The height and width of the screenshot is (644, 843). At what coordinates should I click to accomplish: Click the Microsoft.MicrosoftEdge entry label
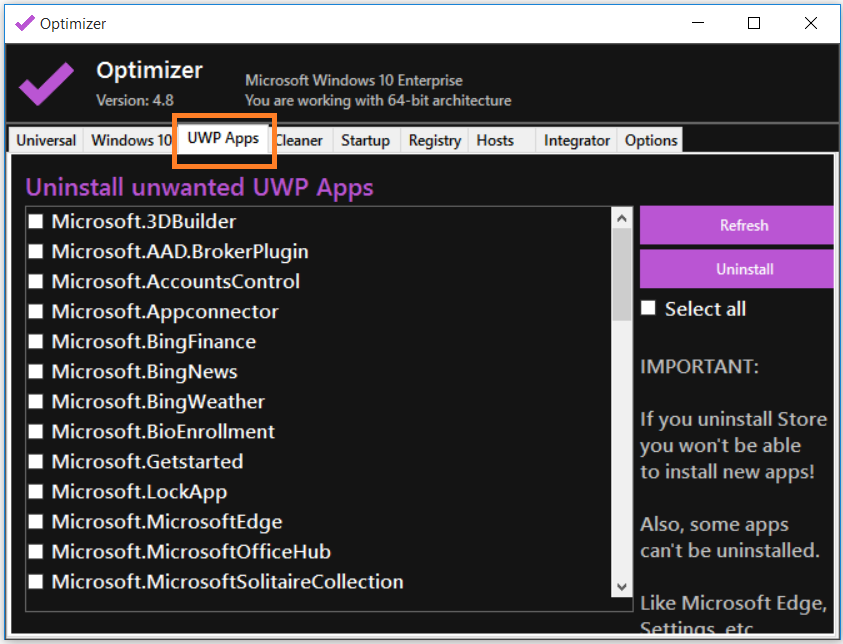coord(167,522)
